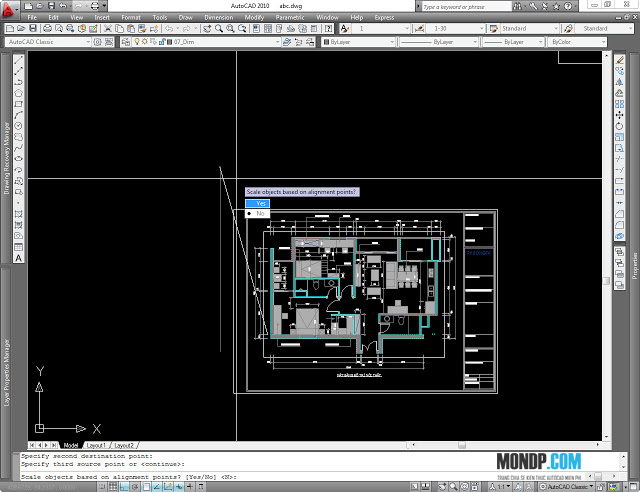The image size is (640, 492).
Task: Open the Modify menu
Action: (x=254, y=18)
